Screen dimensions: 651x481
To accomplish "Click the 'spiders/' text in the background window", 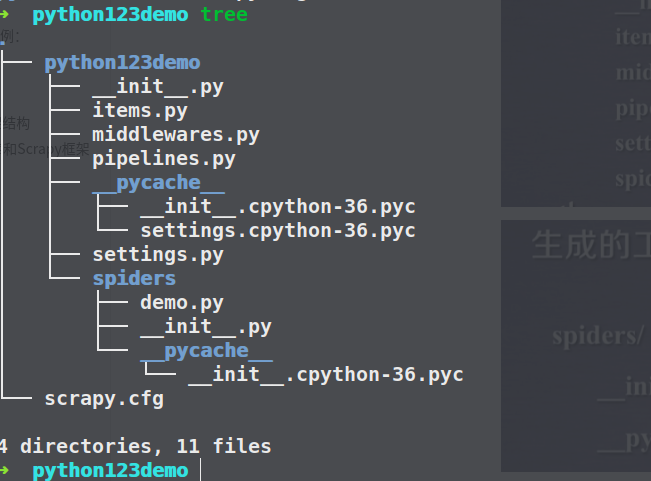I will 598,335.
